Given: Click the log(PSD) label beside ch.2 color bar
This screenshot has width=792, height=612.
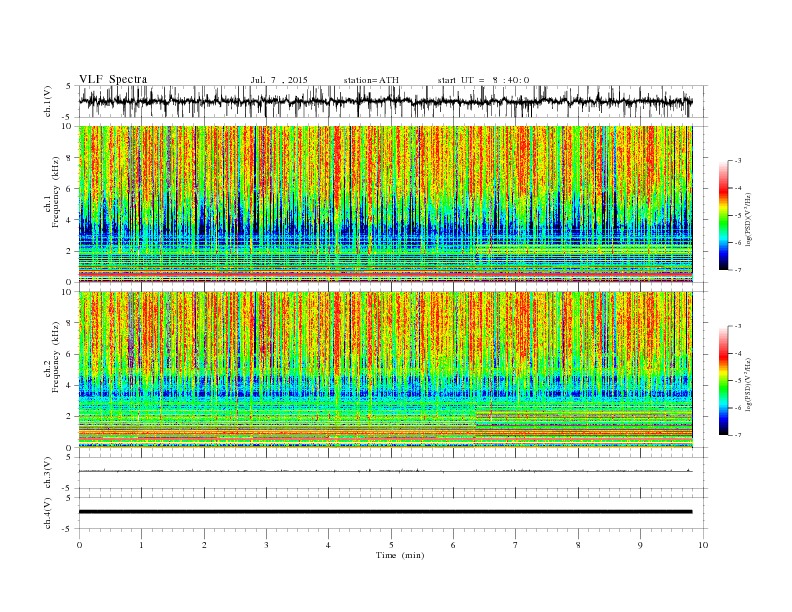Looking at the screenshot, I should coord(748,384).
